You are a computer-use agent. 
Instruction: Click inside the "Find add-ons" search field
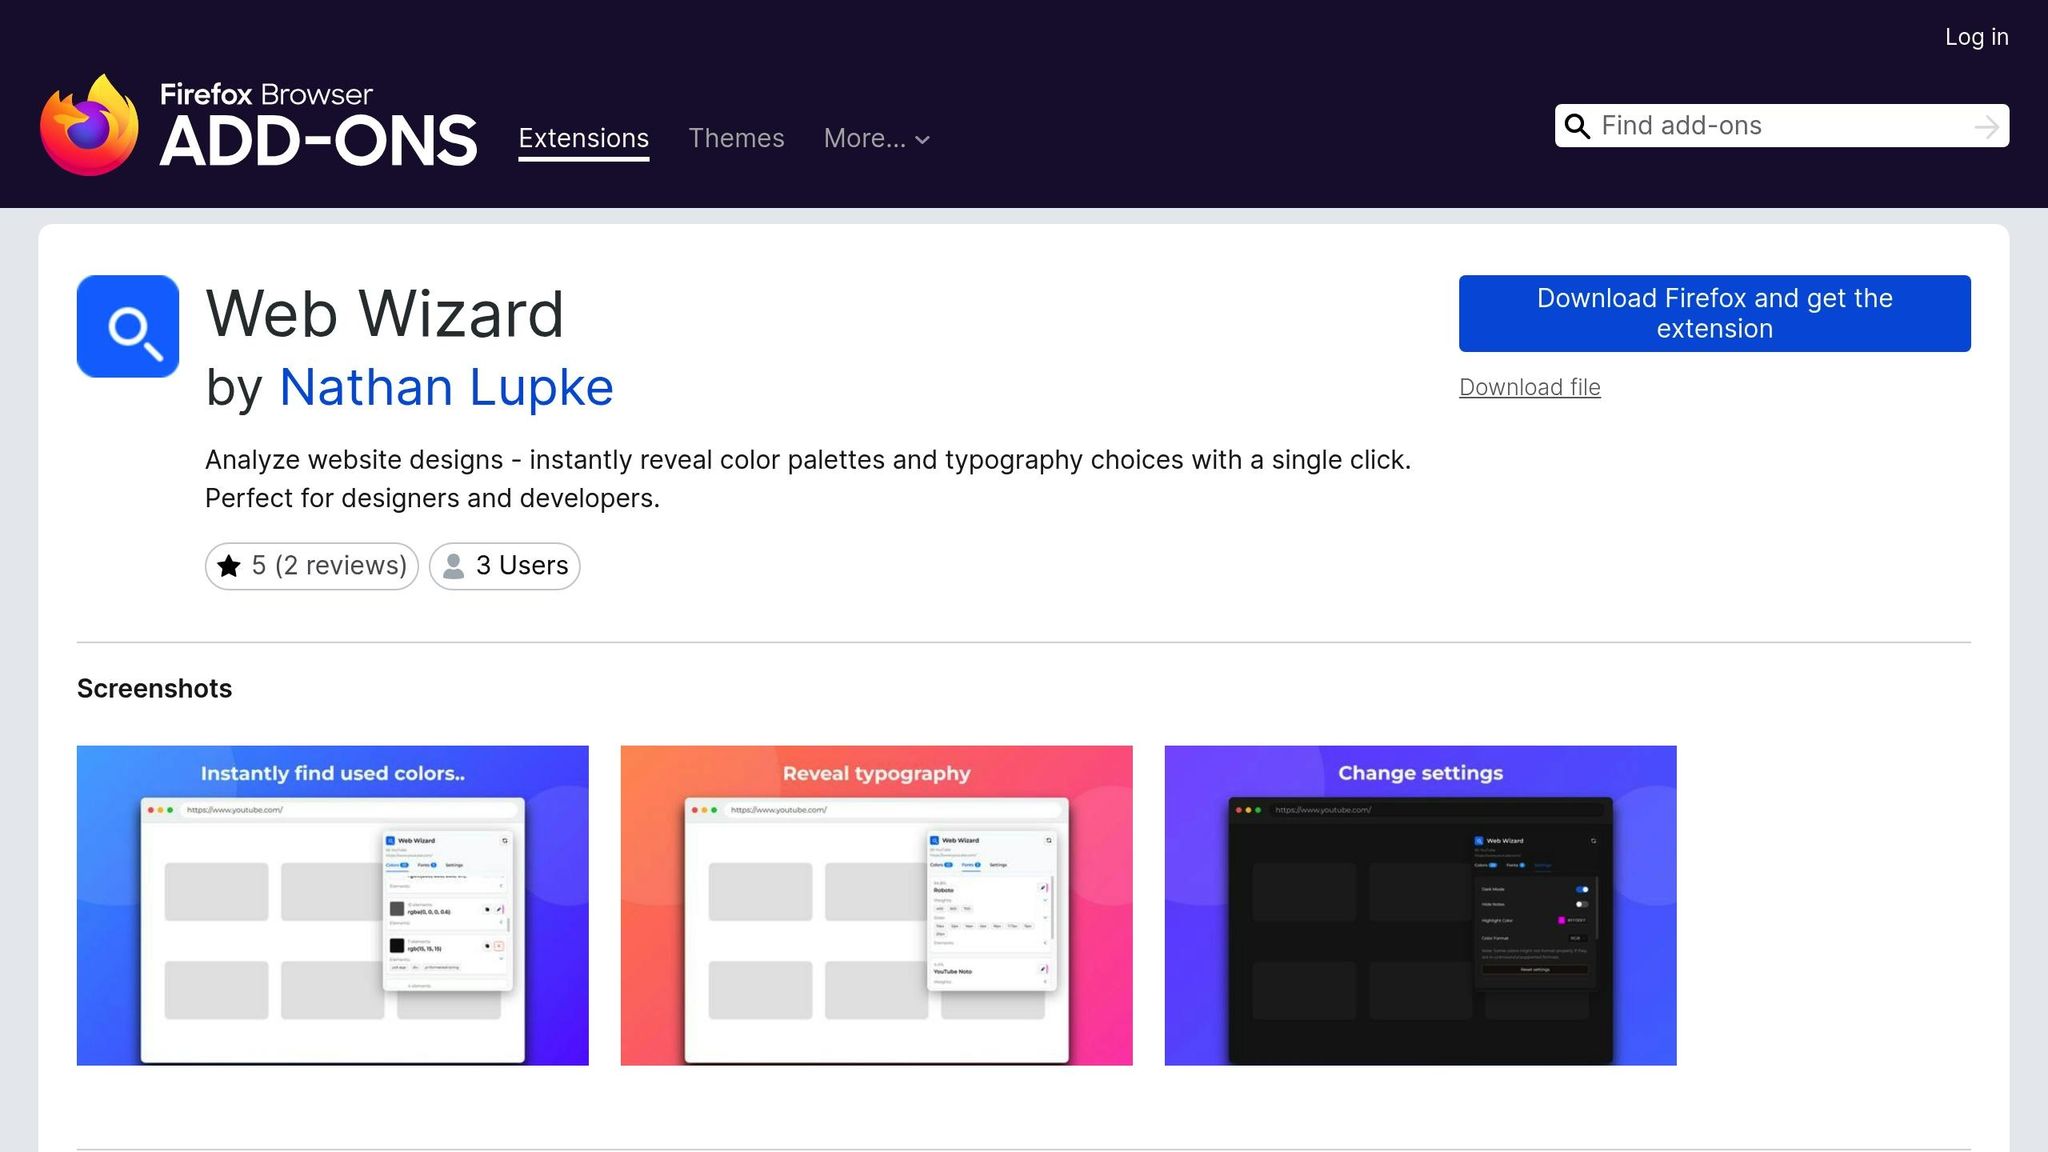(x=1750, y=126)
